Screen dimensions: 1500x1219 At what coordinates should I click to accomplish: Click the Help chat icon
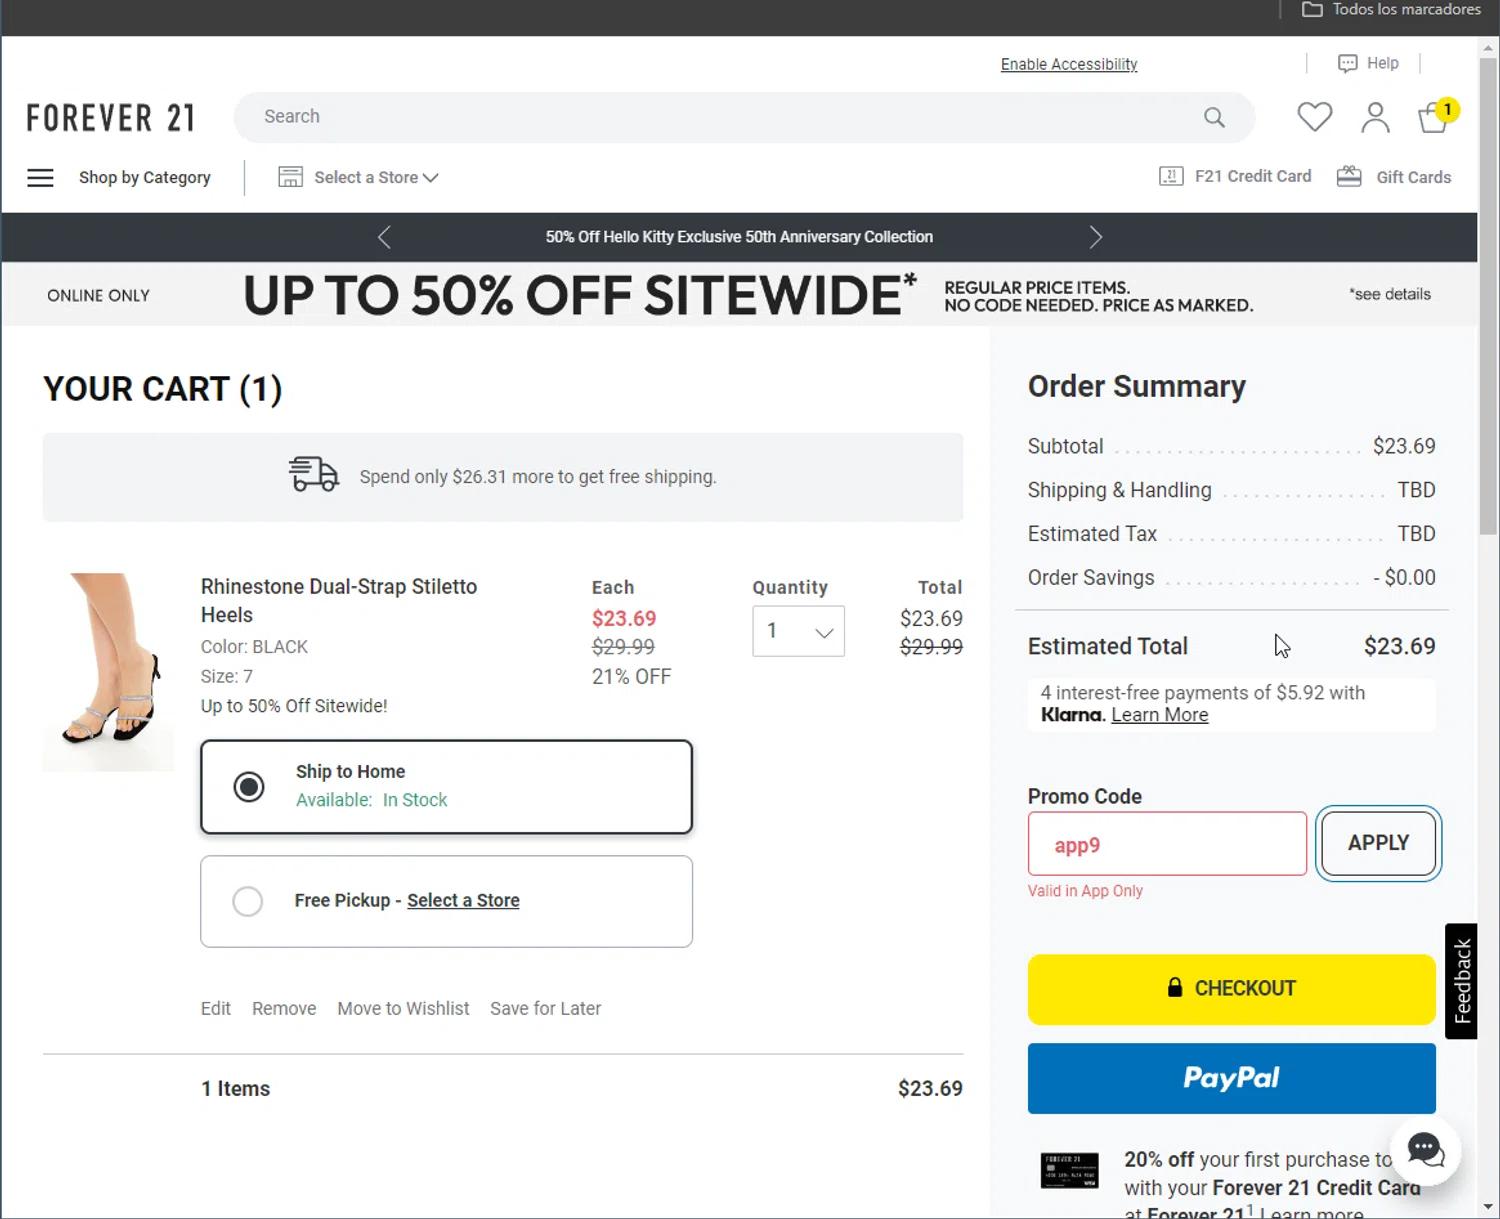(1347, 63)
